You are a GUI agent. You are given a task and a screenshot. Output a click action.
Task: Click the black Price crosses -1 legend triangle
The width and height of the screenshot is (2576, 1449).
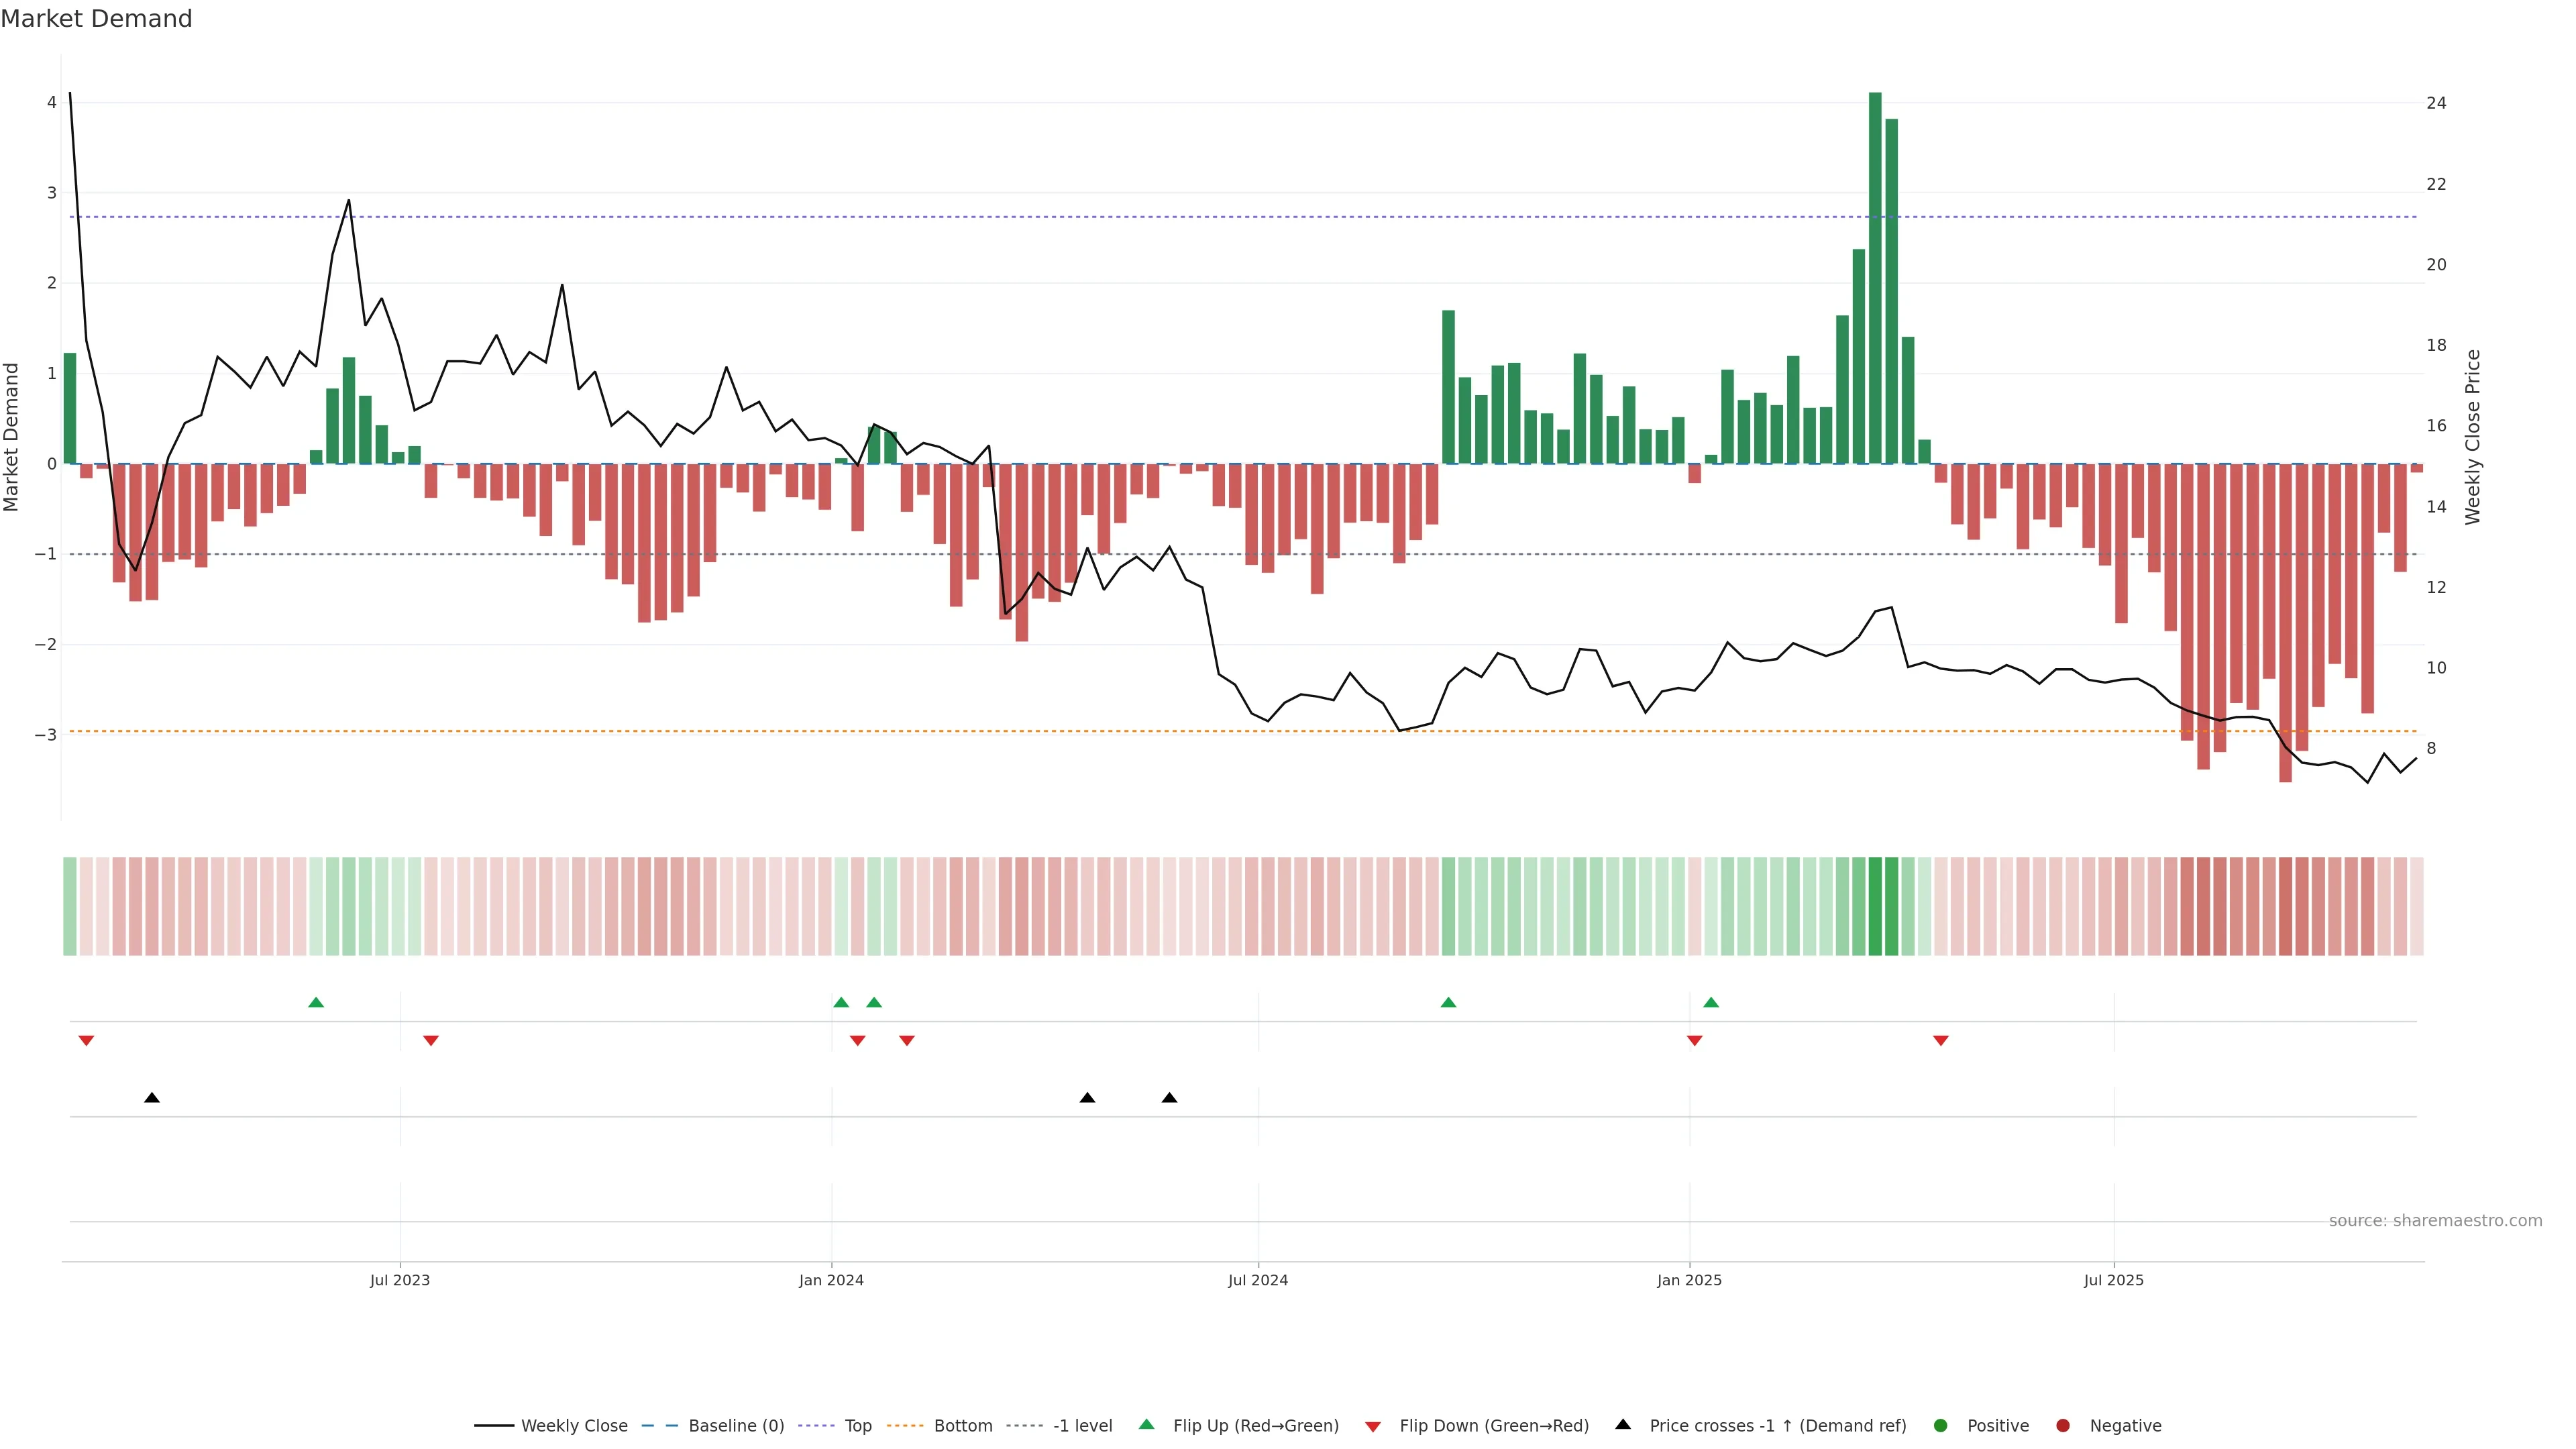[x=1622, y=1425]
